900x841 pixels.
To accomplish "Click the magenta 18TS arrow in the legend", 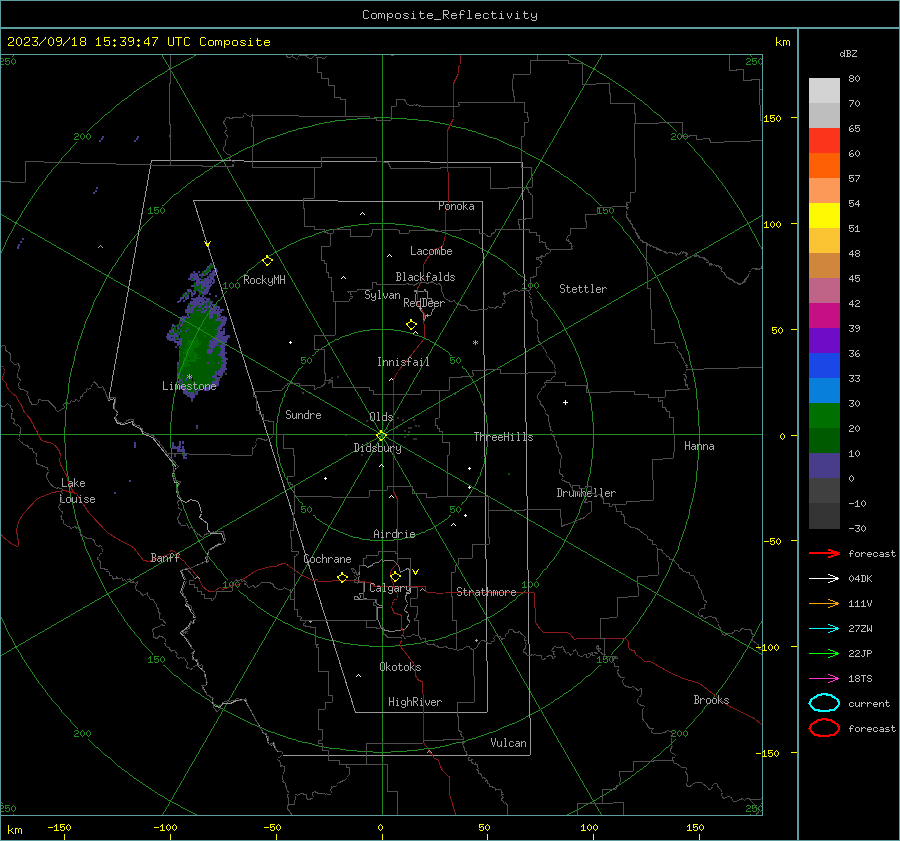I will 824,678.
